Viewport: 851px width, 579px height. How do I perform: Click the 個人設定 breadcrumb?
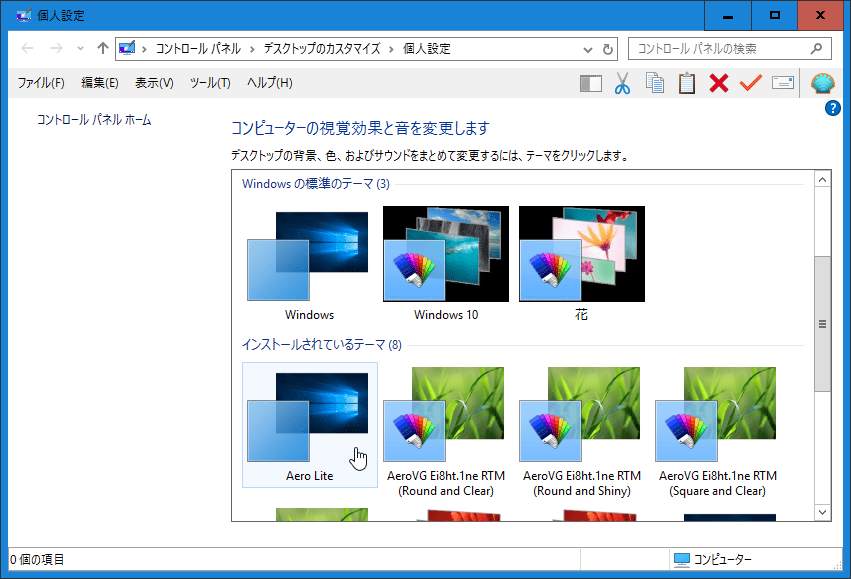(427, 49)
